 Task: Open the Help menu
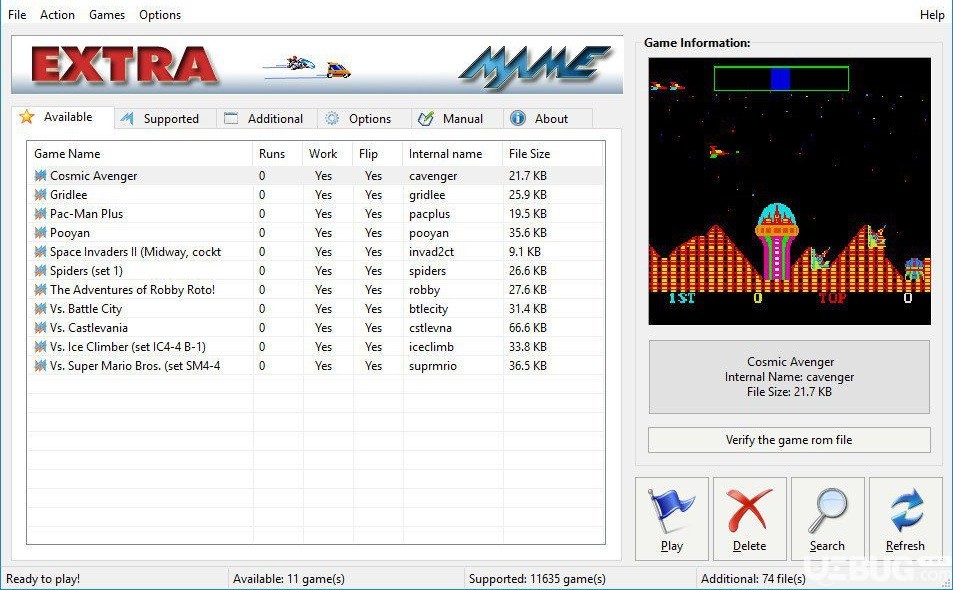click(x=932, y=15)
